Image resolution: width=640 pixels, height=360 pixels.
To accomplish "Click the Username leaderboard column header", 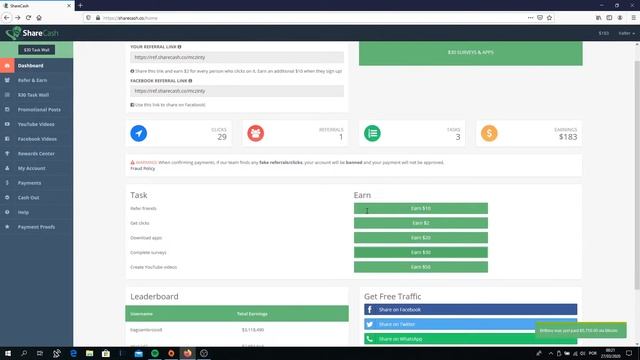I will [141, 314].
